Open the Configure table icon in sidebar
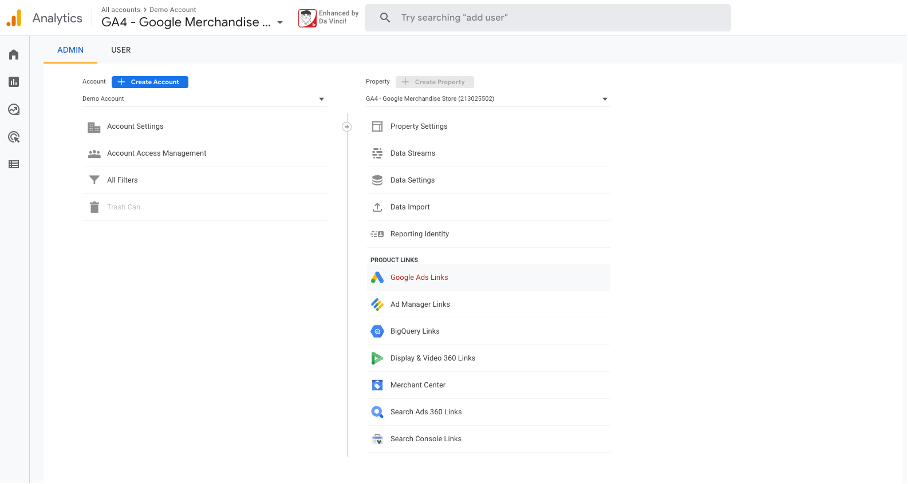Screen dimensions: 908x484 click(x=14, y=164)
